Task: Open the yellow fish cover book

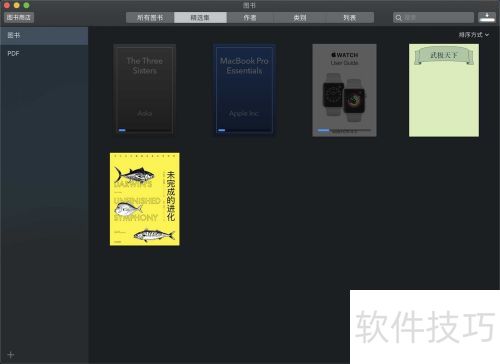Action: click(145, 199)
